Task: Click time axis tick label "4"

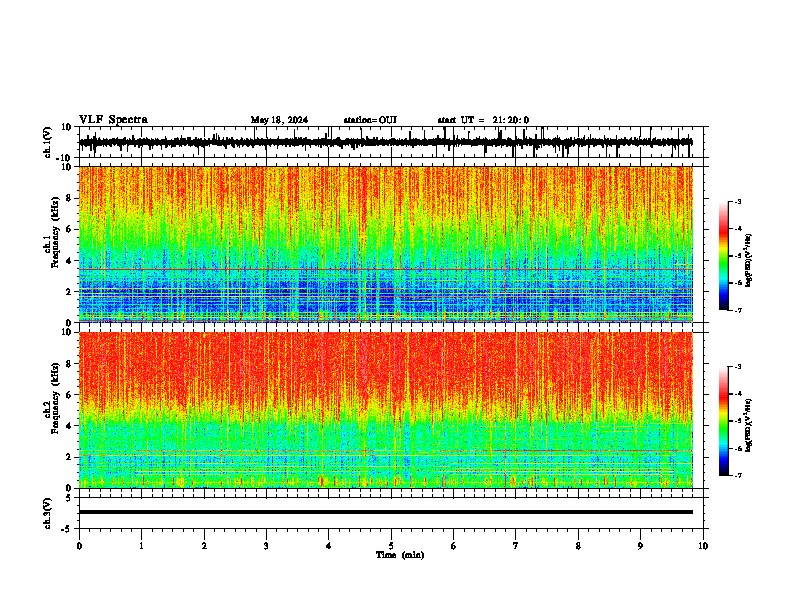Action: (329, 546)
